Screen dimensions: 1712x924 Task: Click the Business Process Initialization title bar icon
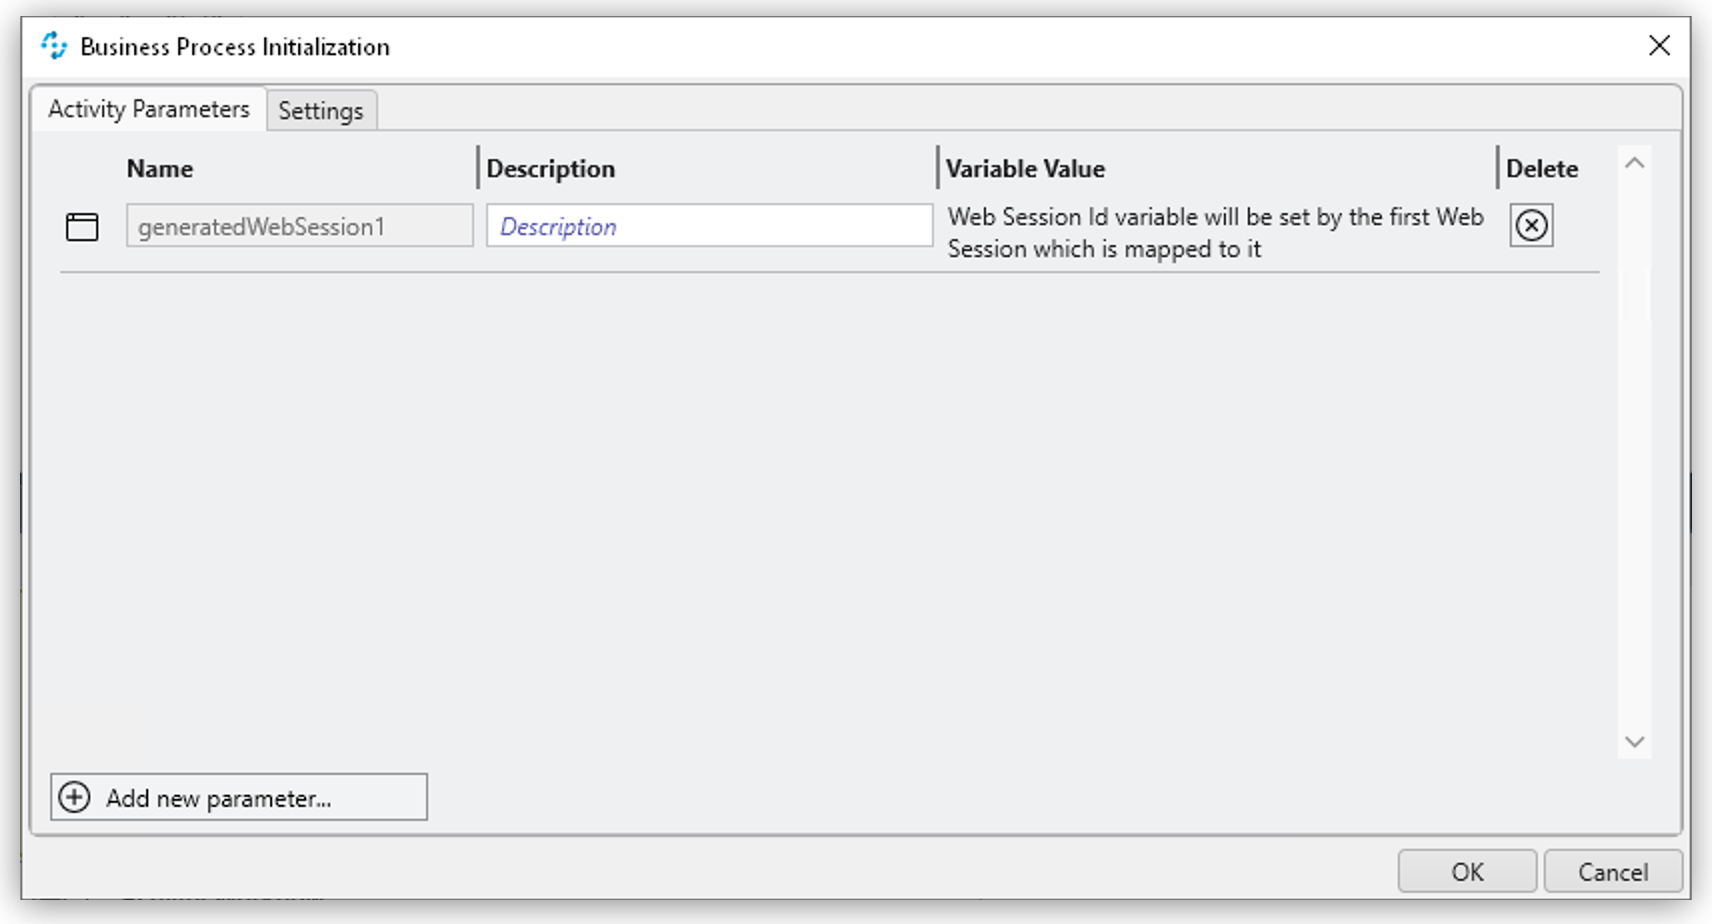click(x=53, y=45)
